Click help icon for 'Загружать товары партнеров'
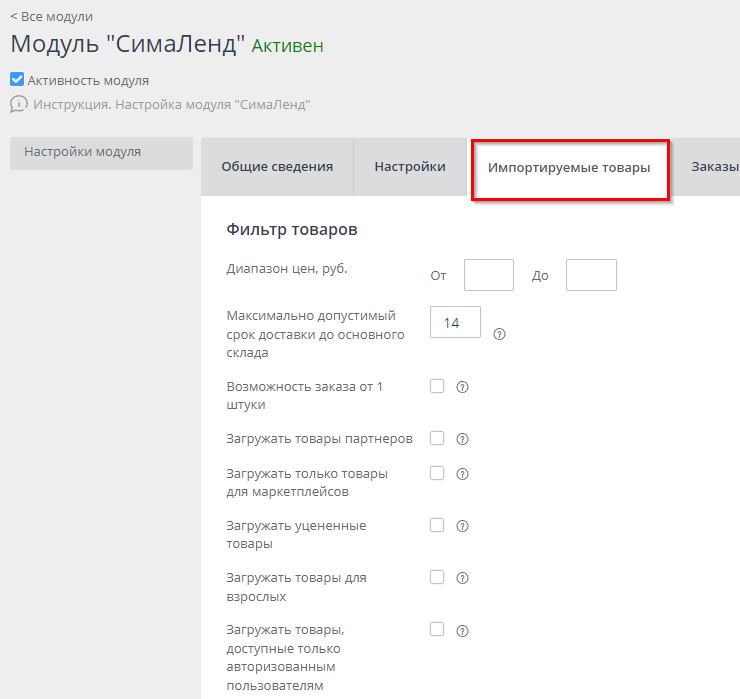Viewport: 740px width, 699px height. pos(462,439)
